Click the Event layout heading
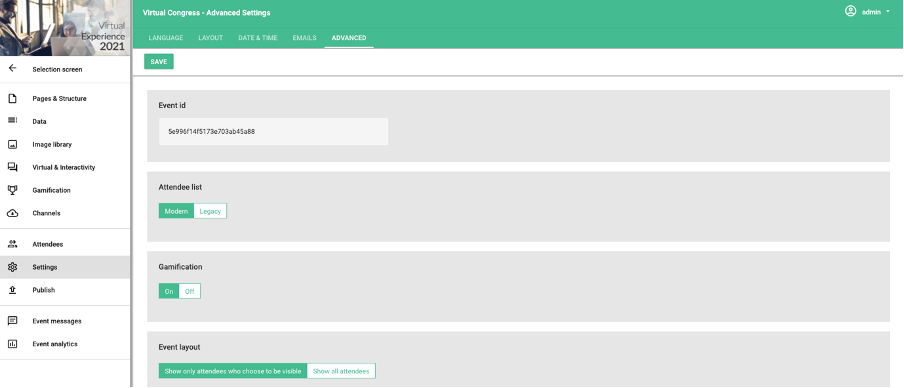 coord(179,347)
